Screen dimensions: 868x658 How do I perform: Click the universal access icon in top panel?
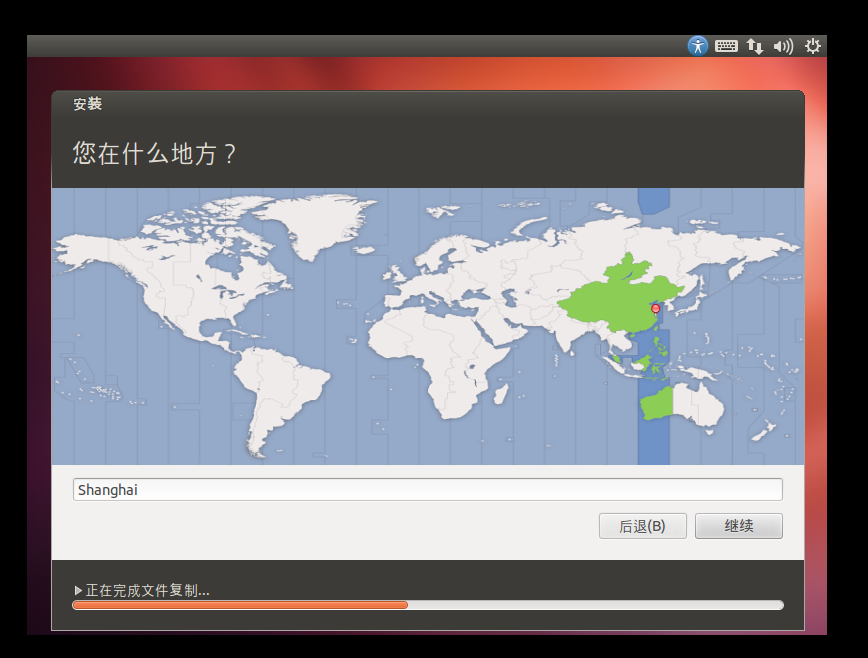698,45
